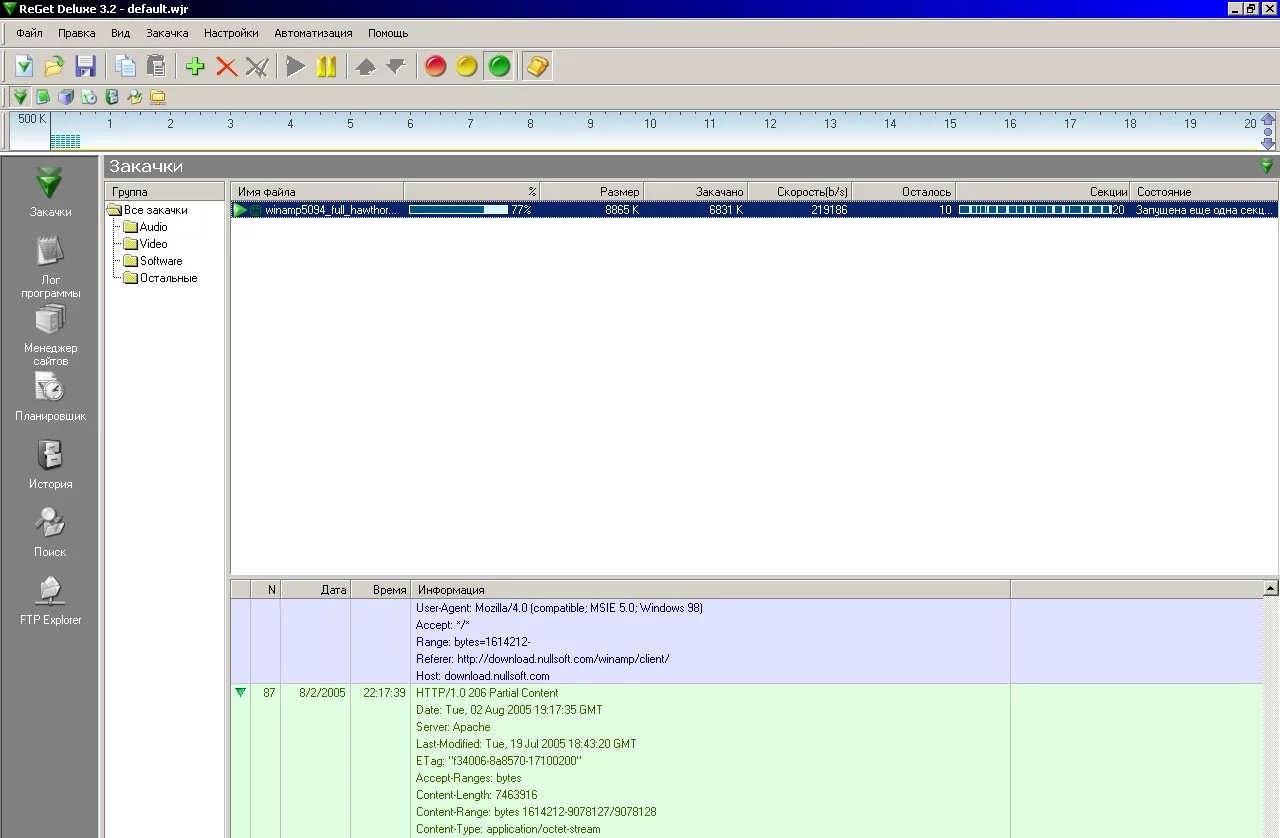Open the Настройки menu
The image size is (1280, 838).
click(x=231, y=33)
